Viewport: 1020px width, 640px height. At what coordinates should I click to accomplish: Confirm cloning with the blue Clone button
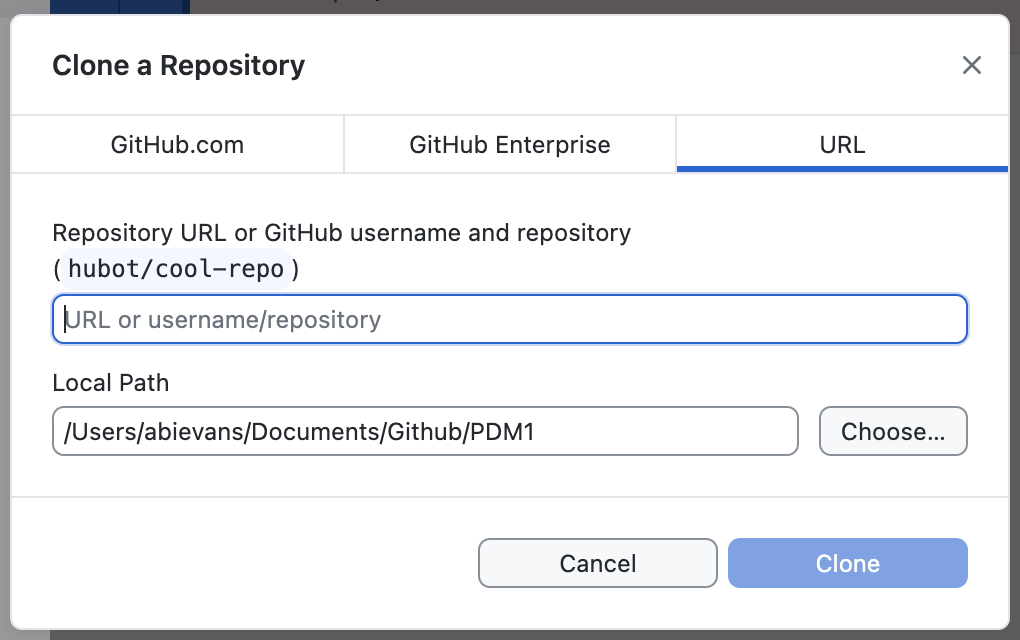coord(847,563)
